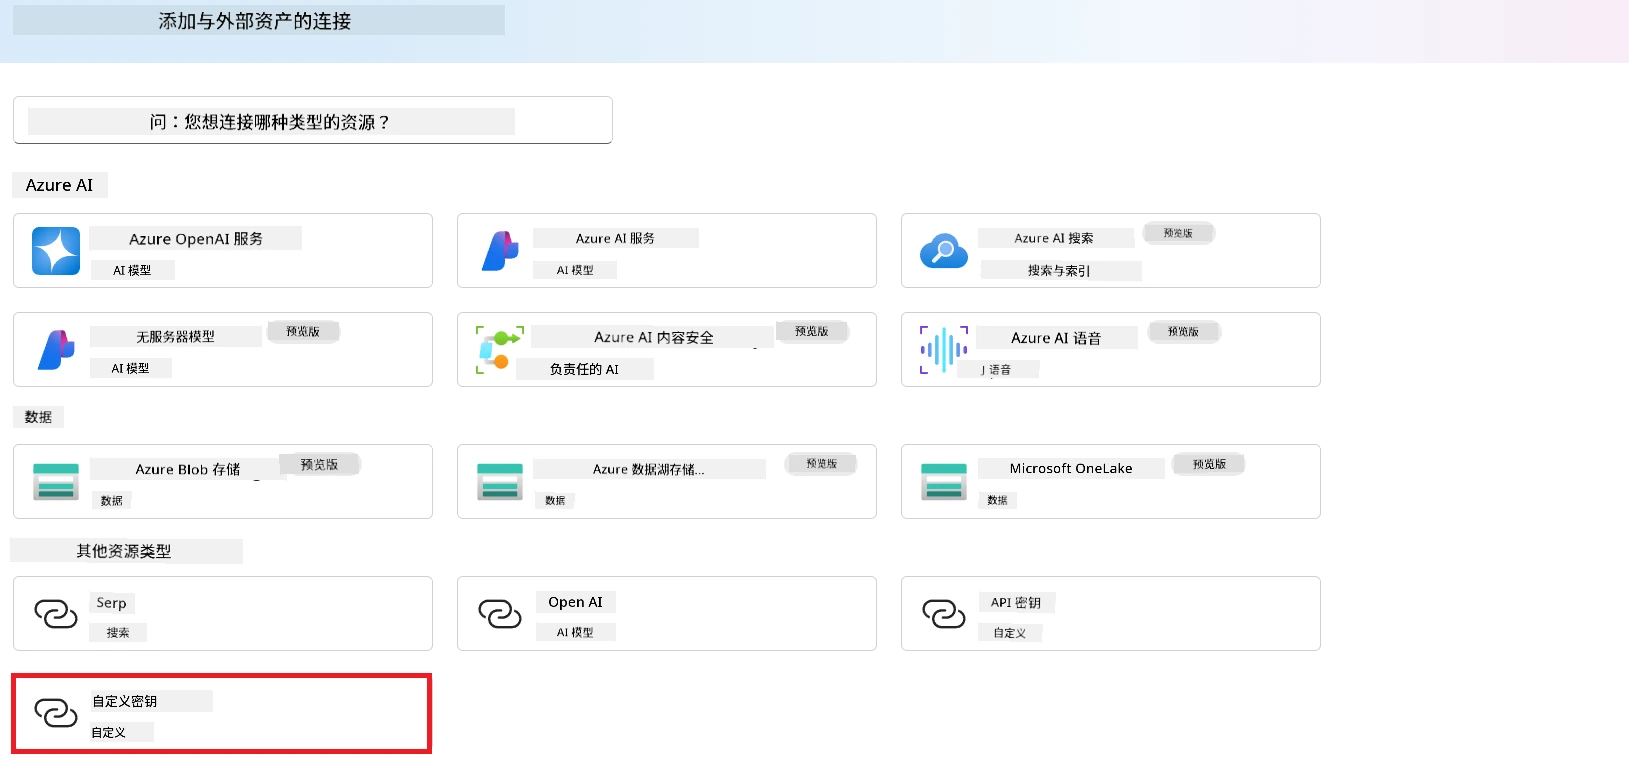Click the Microsoft OneLake storage icon

(x=944, y=482)
